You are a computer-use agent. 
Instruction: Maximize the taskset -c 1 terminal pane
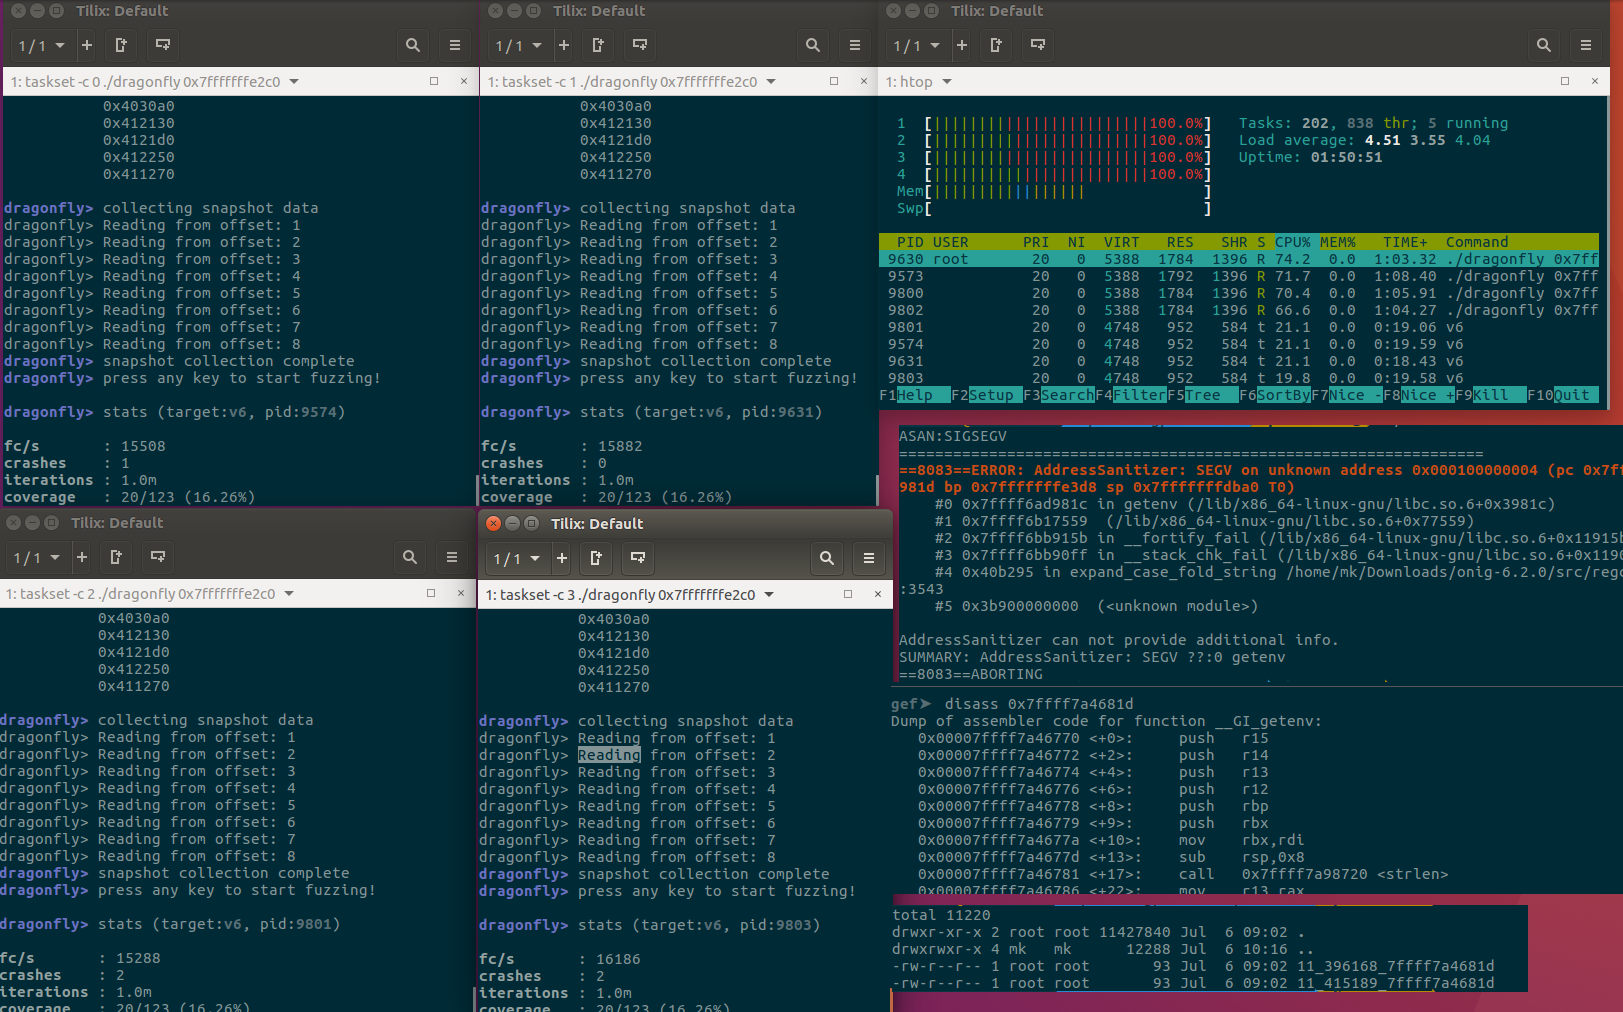pyautogui.click(x=834, y=81)
